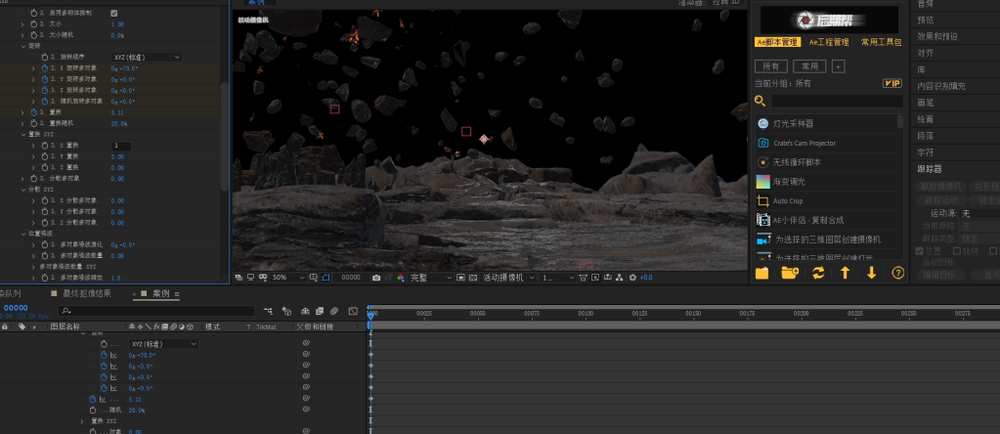This screenshot has height=434, width=1000.
Task: Click the Crate's Cam Projector script icon
Action: click(763, 143)
